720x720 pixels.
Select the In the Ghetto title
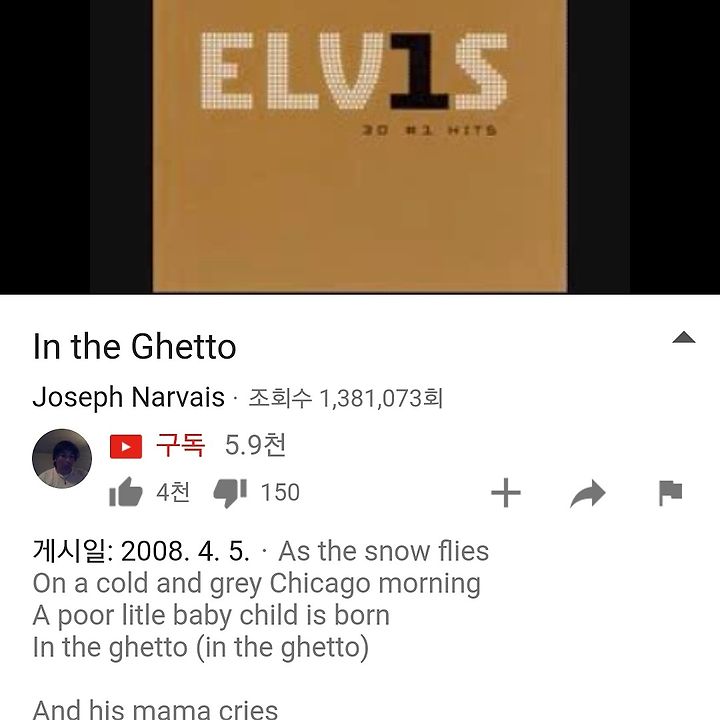[135, 346]
